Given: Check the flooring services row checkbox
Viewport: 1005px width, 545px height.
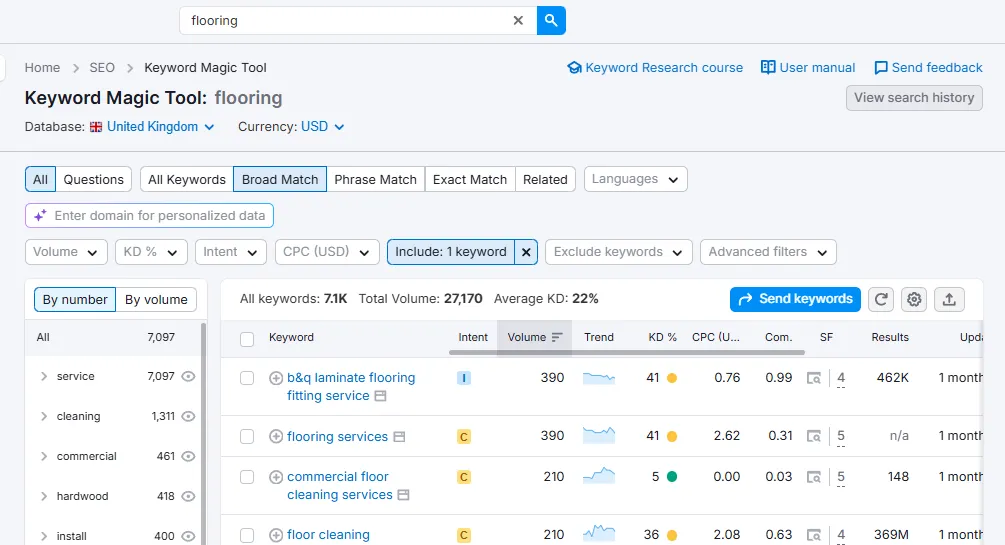Looking at the screenshot, I should point(247,437).
